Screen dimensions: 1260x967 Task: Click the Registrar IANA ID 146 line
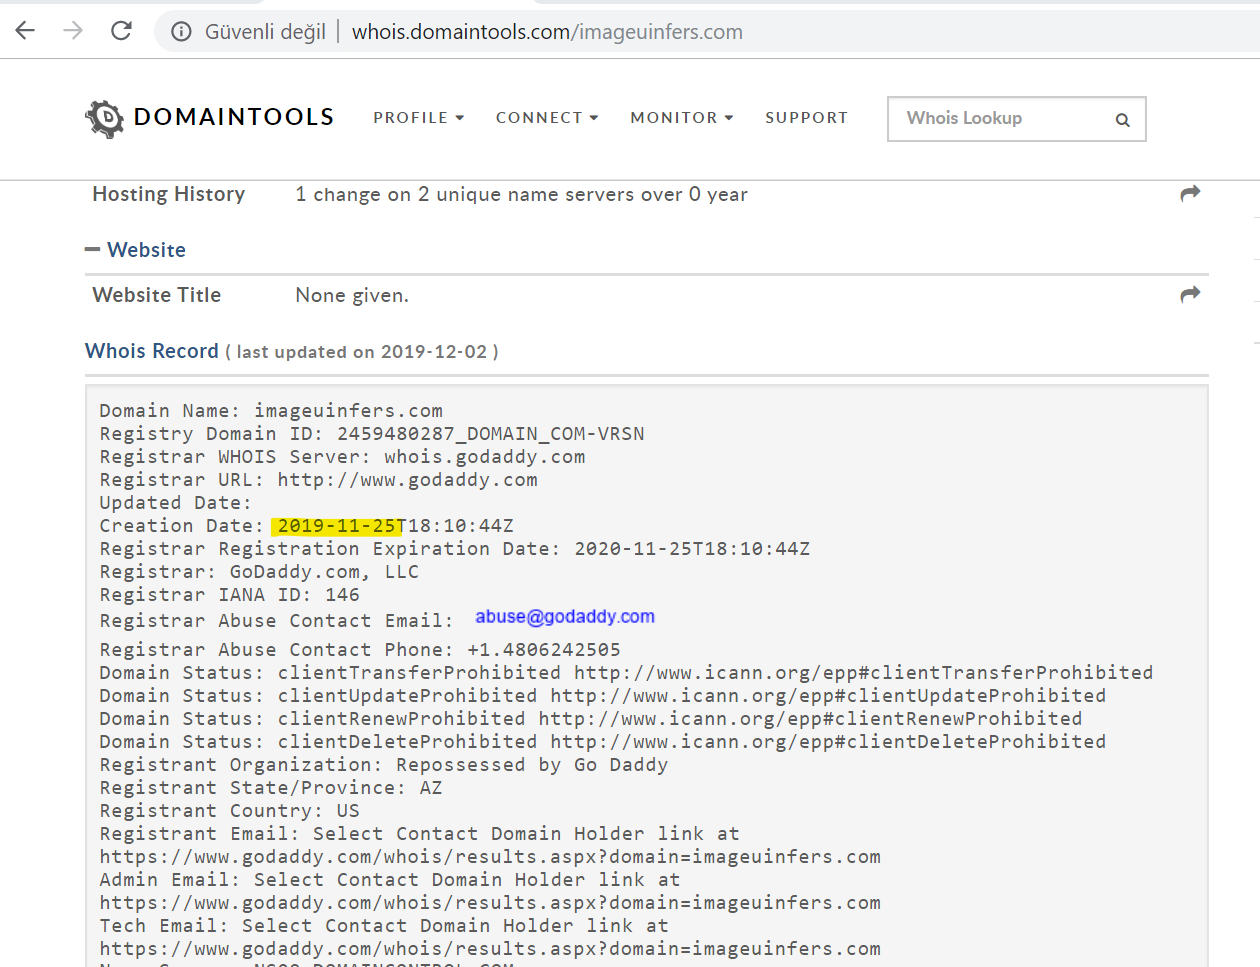click(x=229, y=595)
